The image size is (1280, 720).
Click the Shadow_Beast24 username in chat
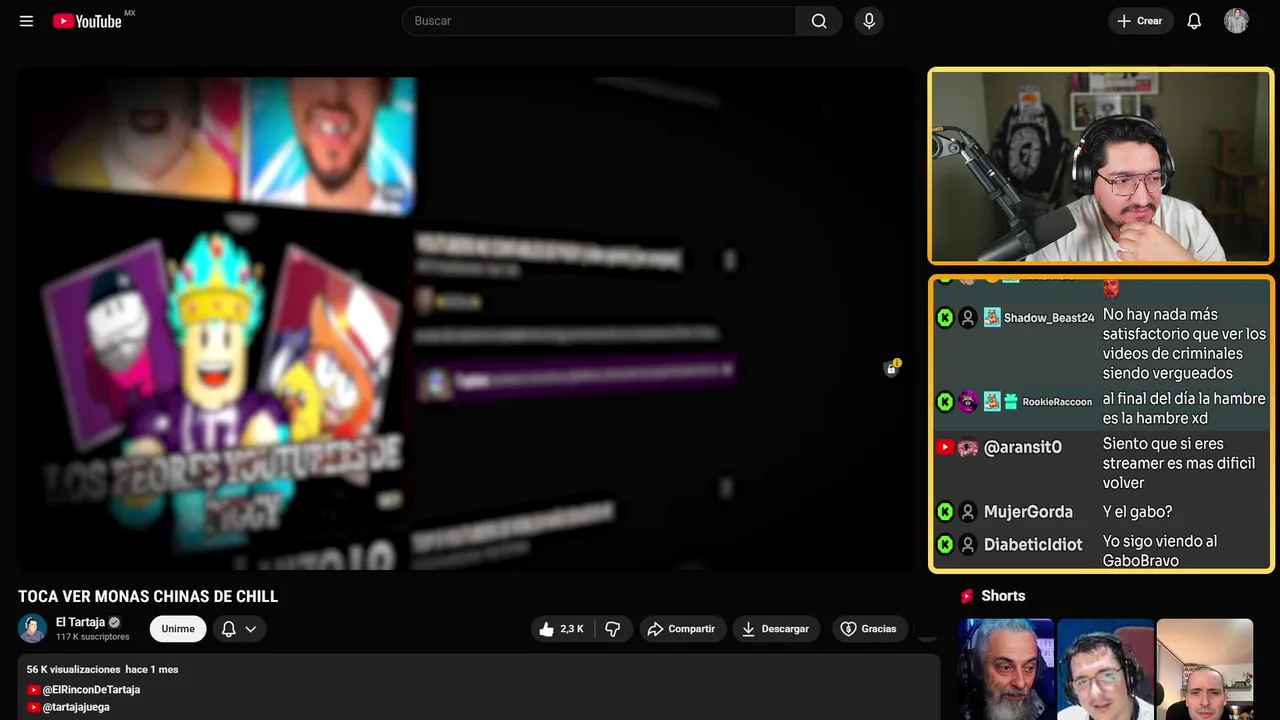click(1049, 318)
